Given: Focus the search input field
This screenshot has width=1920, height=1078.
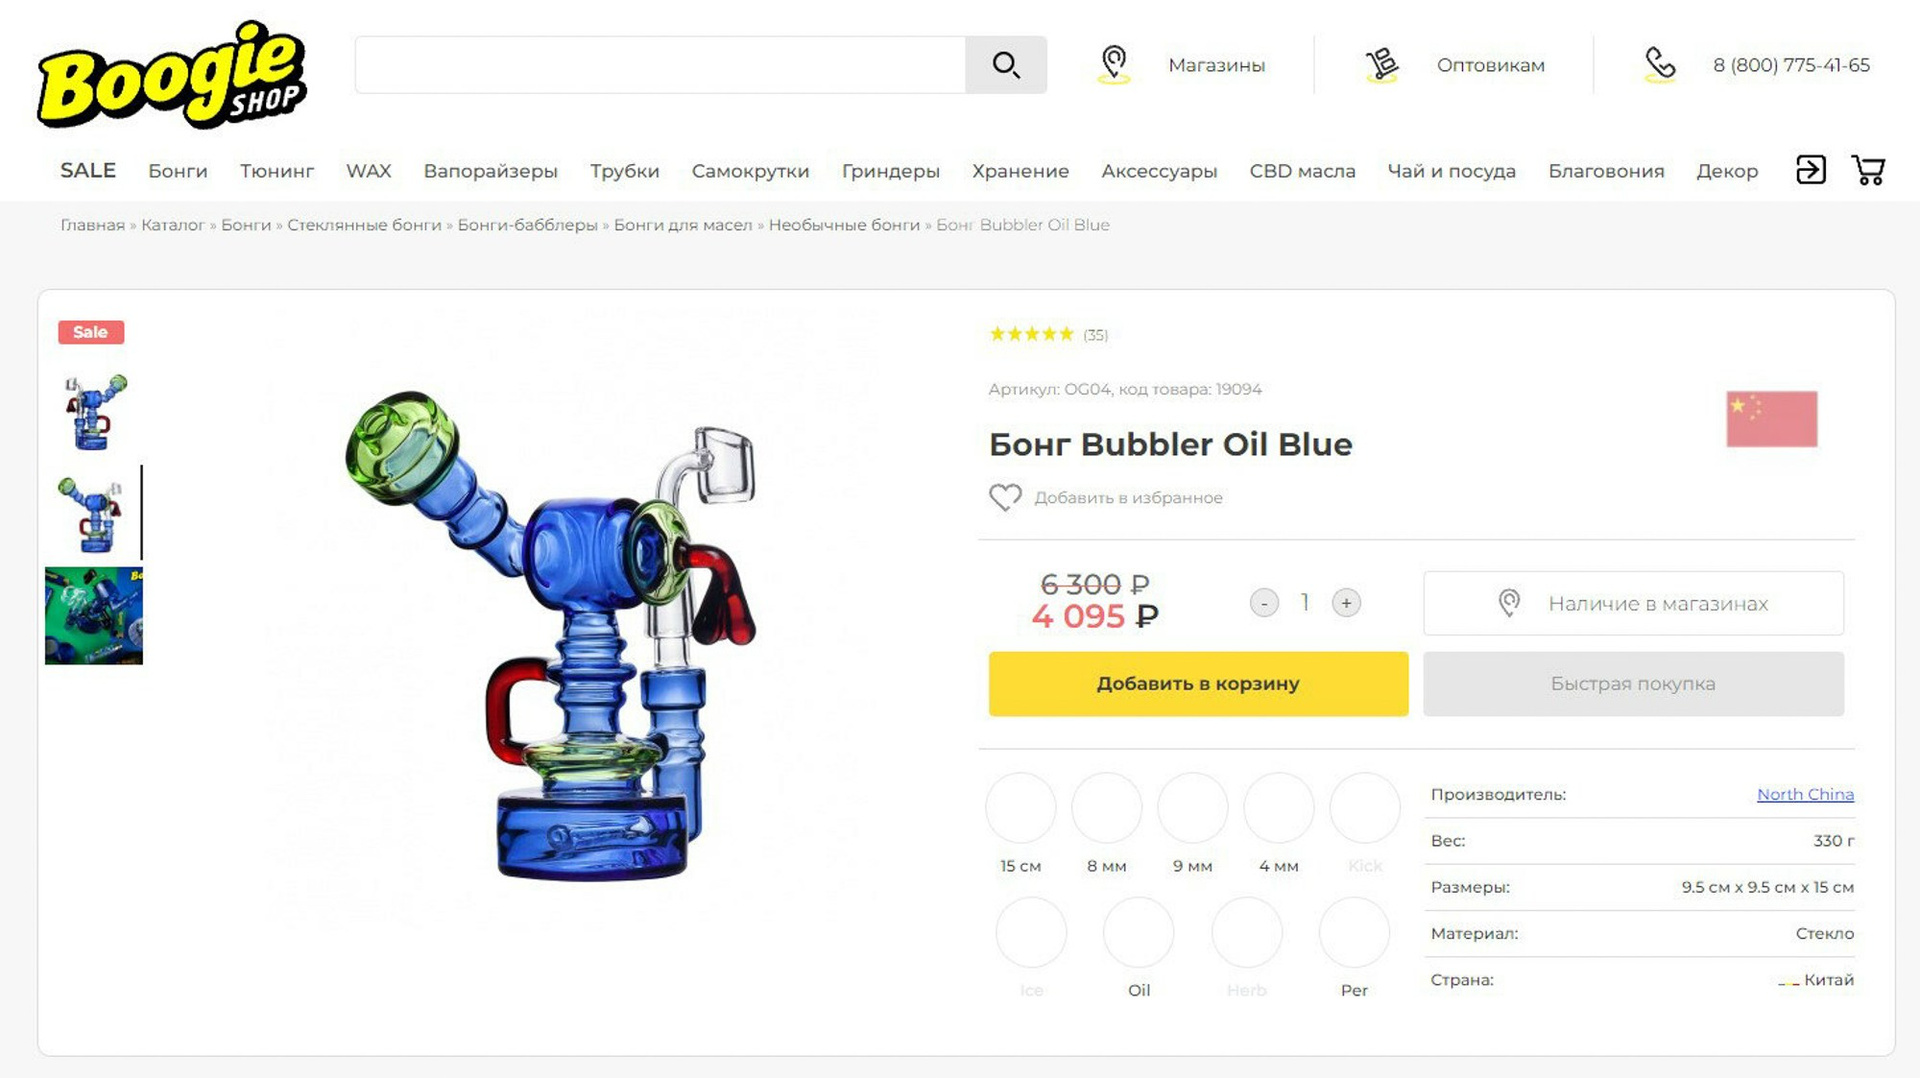Looking at the screenshot, I should pyautogui.click(x=660, y=65).
